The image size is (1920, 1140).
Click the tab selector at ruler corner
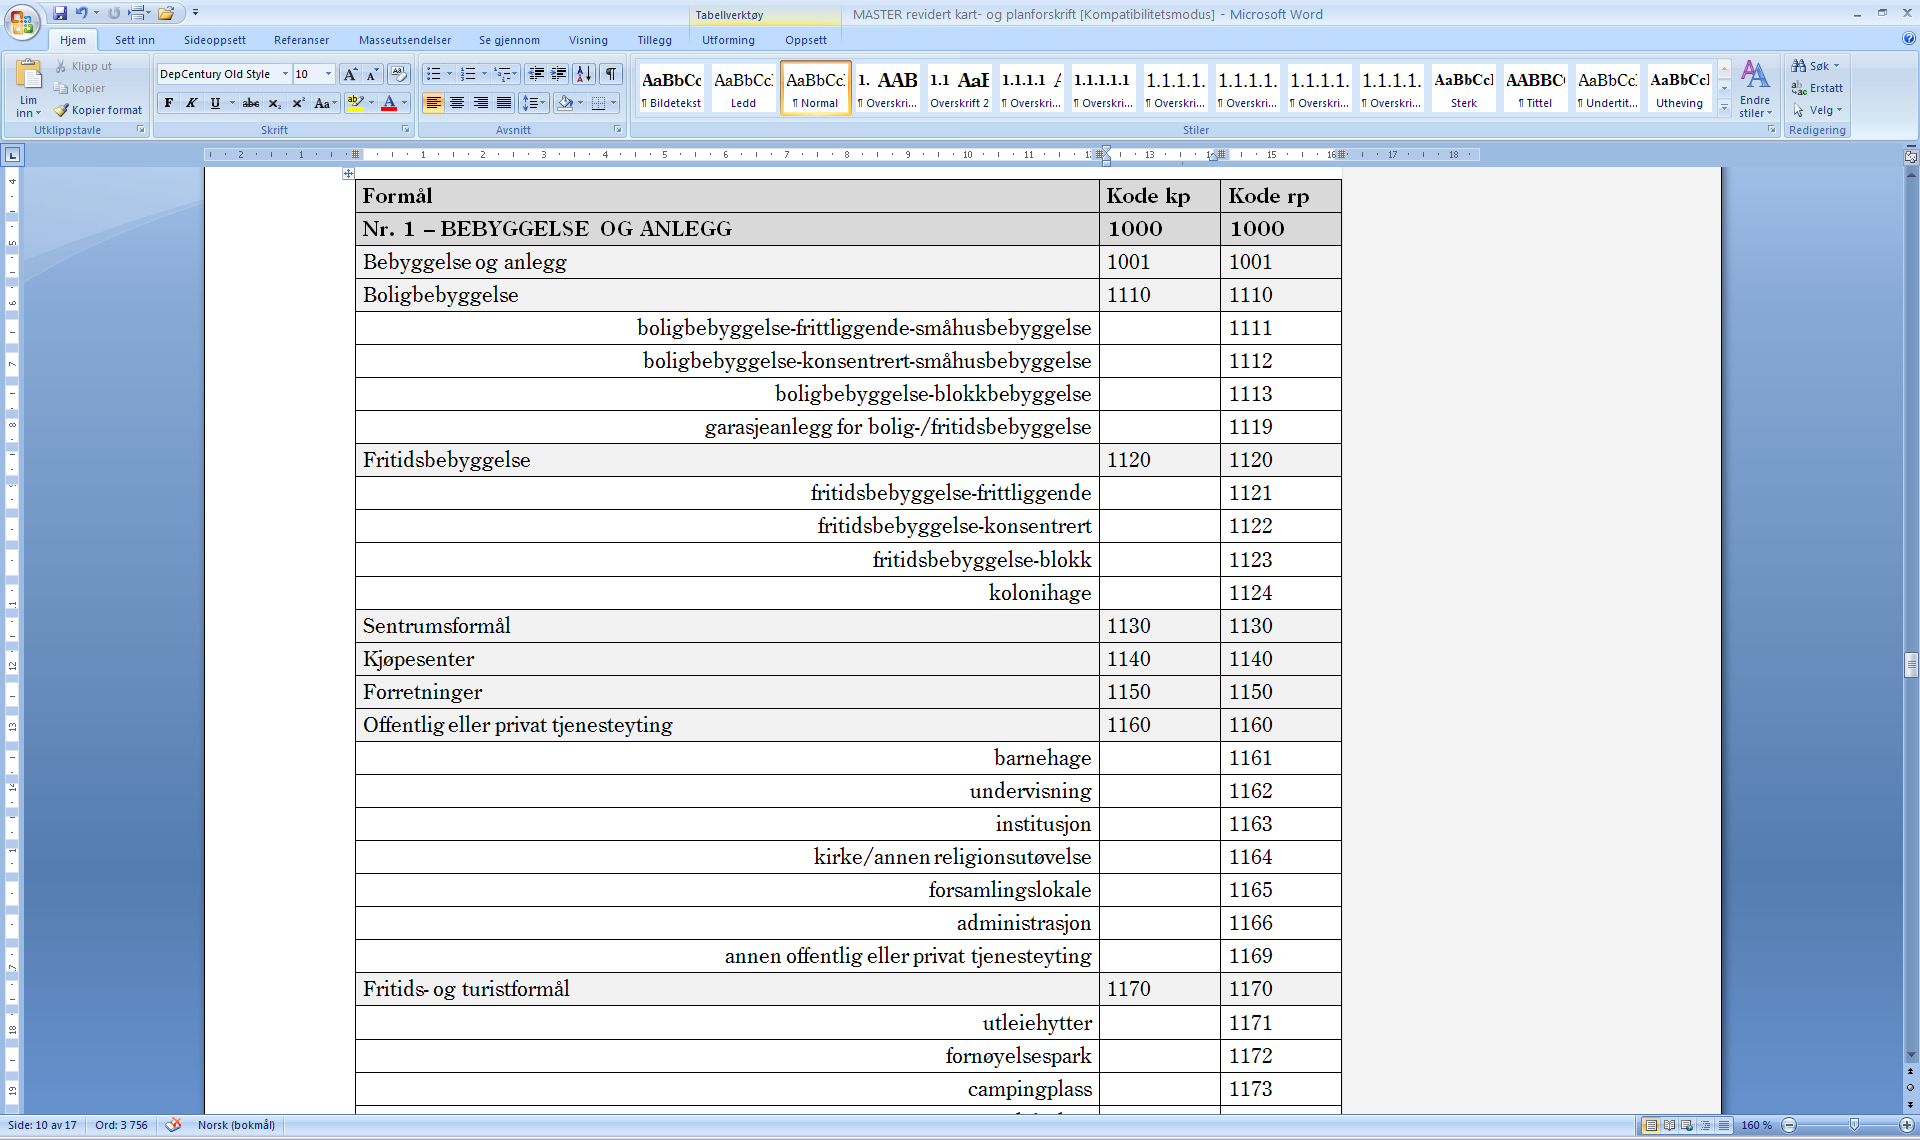[x=13, y=155]
